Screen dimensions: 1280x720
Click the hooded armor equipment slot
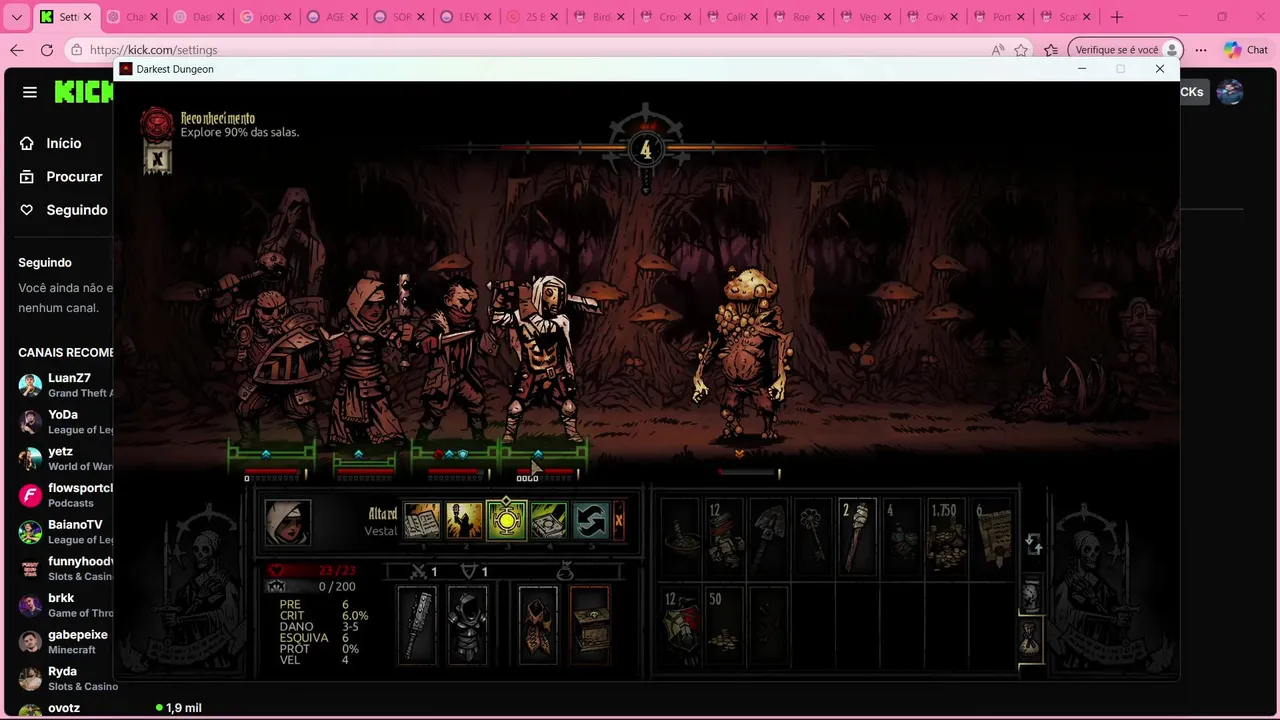click(x=466, y=625)
